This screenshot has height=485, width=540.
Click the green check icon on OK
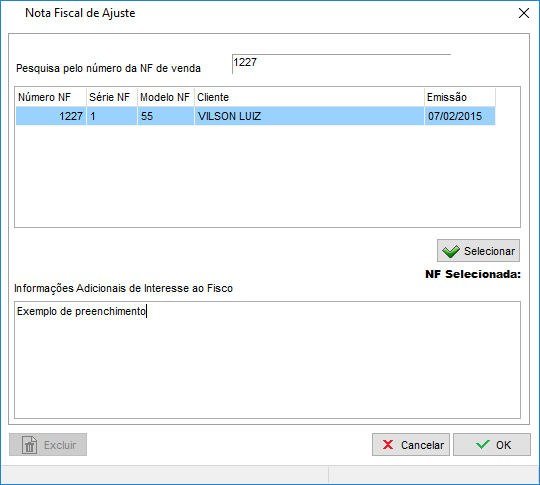tap(483, 444)
